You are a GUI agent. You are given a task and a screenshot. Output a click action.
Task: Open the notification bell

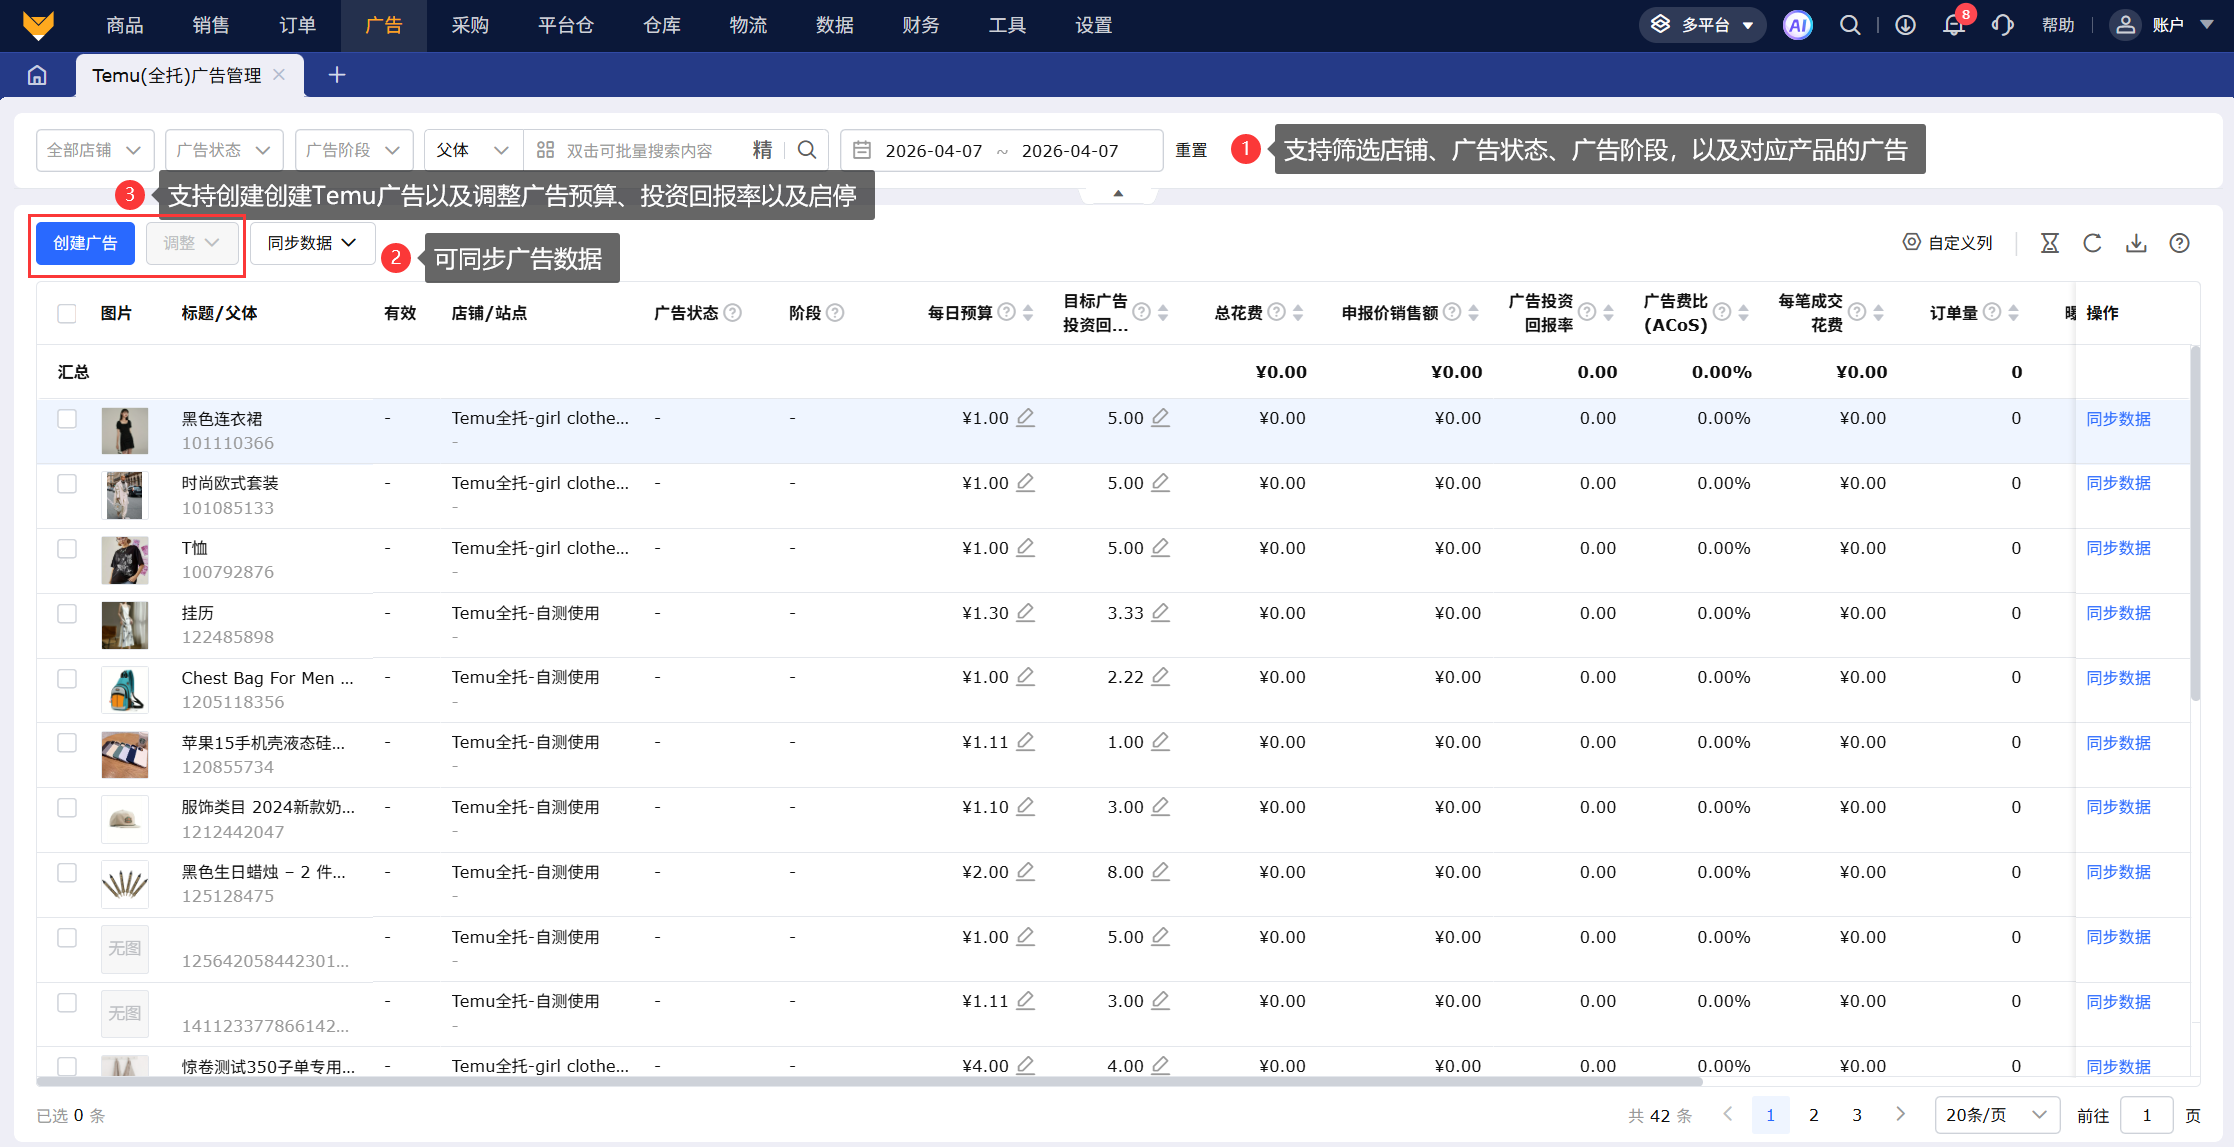point(1953,25)
